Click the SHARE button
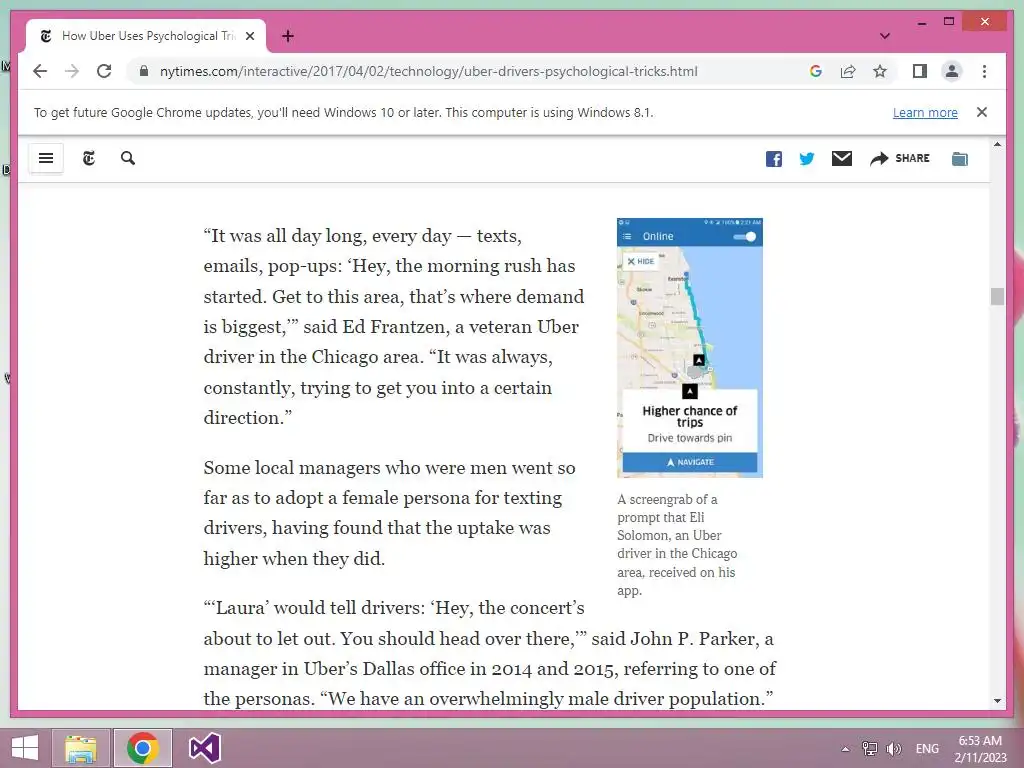The height and width of the screenshot is (768, 1024). click(899, 158)
